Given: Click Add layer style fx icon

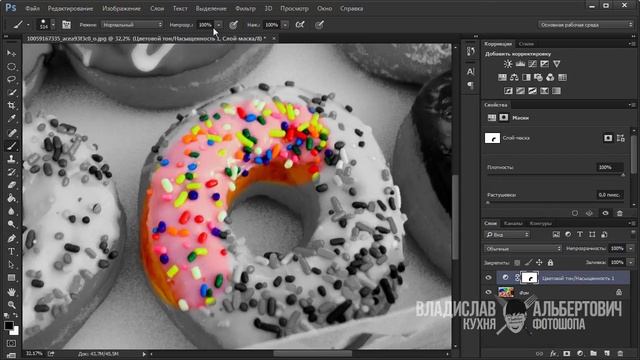Looking at the screenshot, I should [x=553, y=354].
